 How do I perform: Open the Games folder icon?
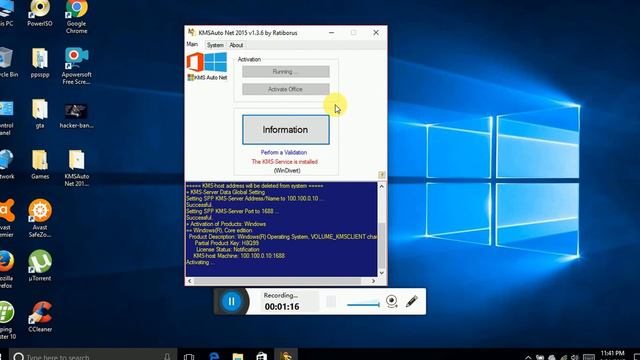point(40,164)
